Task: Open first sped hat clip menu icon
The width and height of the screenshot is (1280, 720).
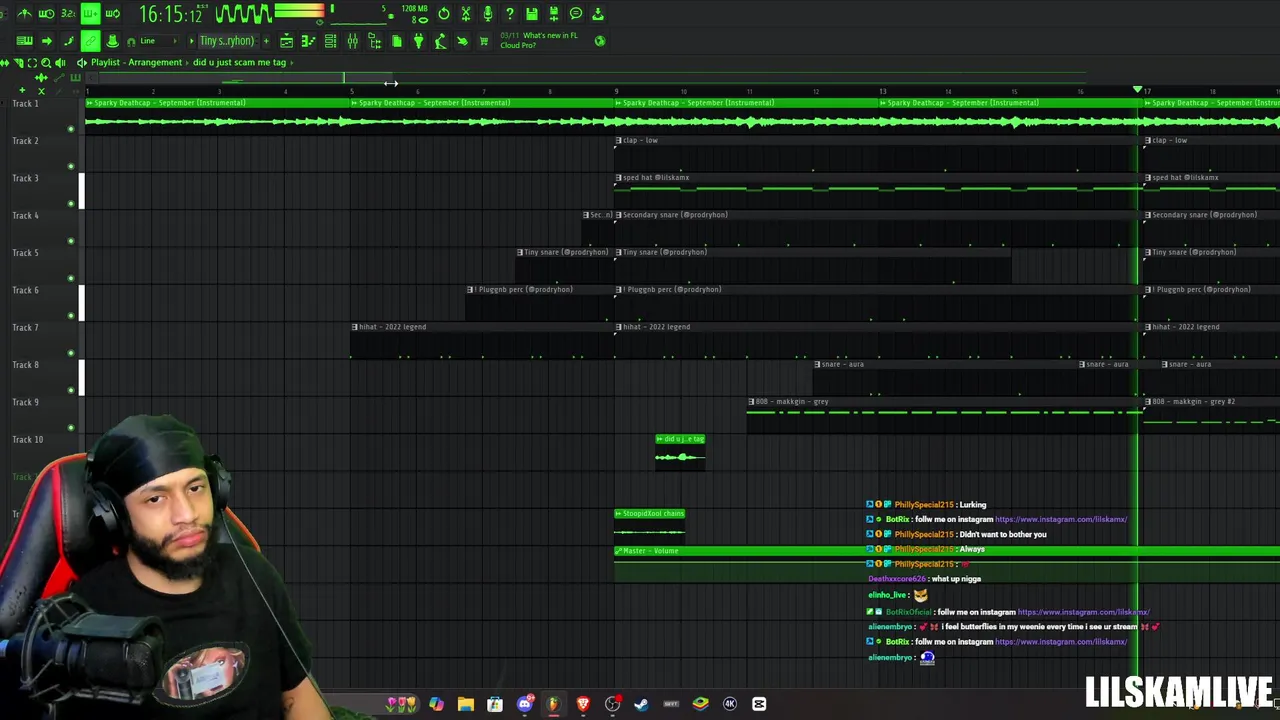Action: coord(619,178)
